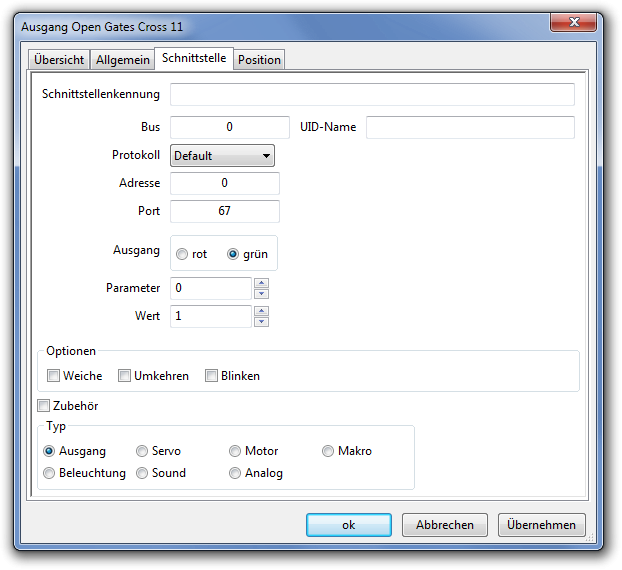This screenshot has height=570, width=622.
Task: Check the Blinken option
Action: coord(212,376)
